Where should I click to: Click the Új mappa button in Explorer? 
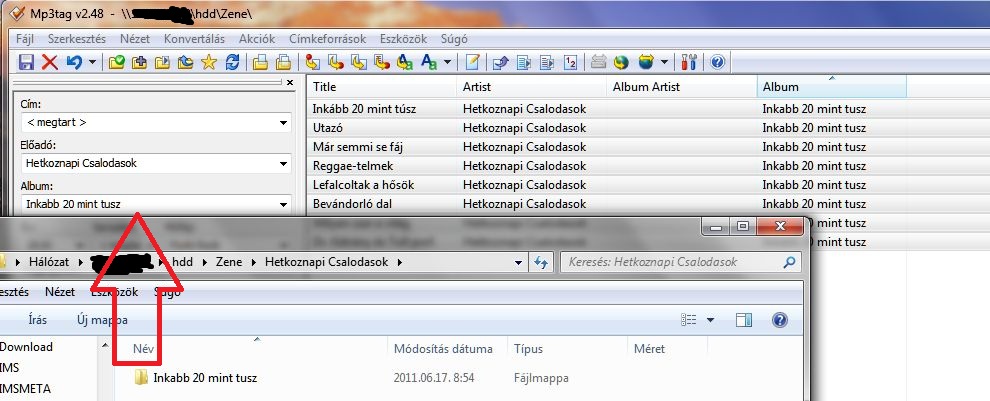[102, 320]
